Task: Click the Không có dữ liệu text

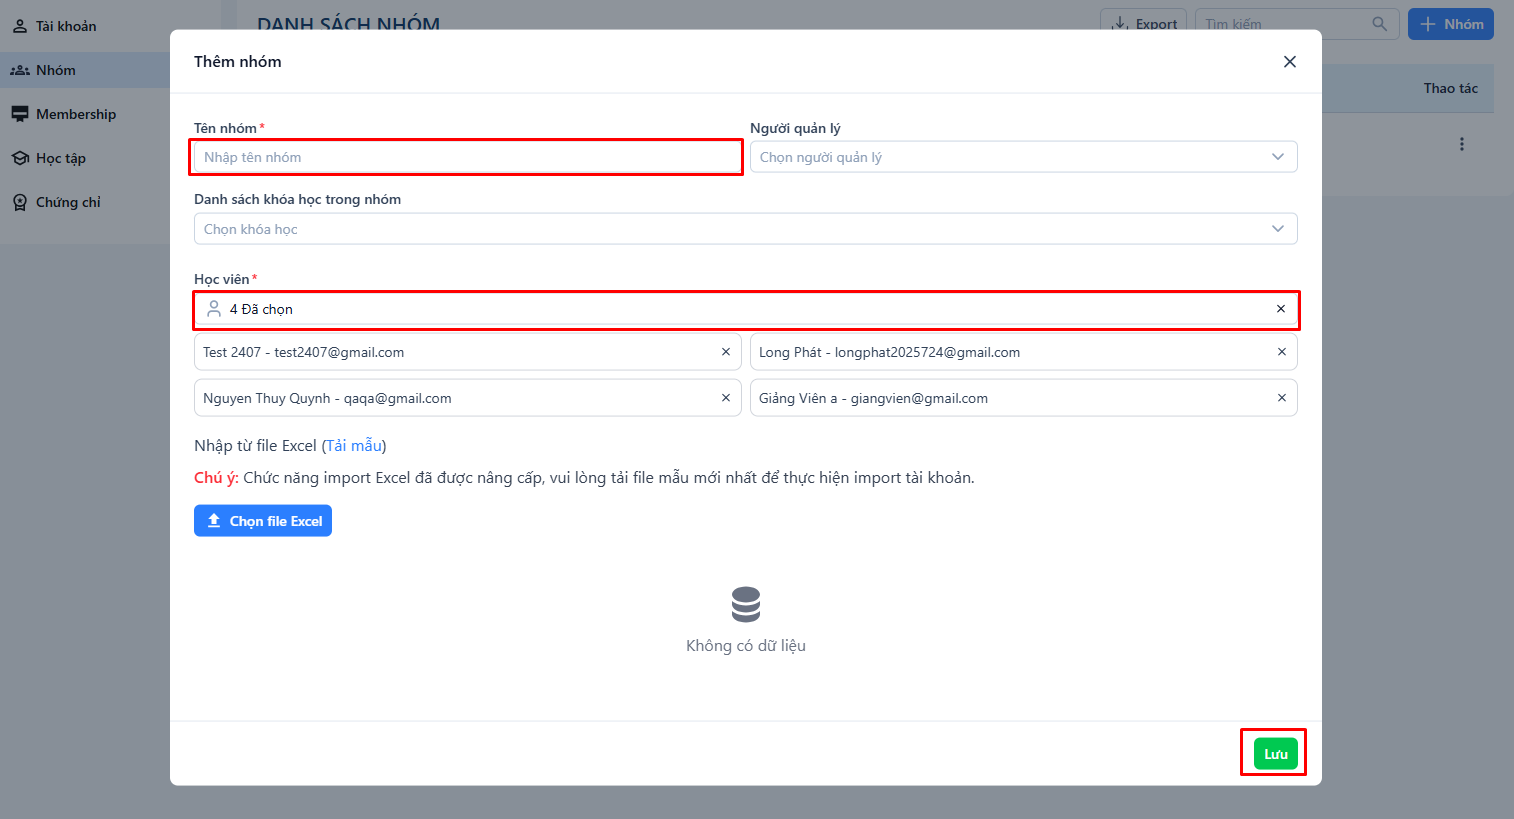Action: click(746, 646)
